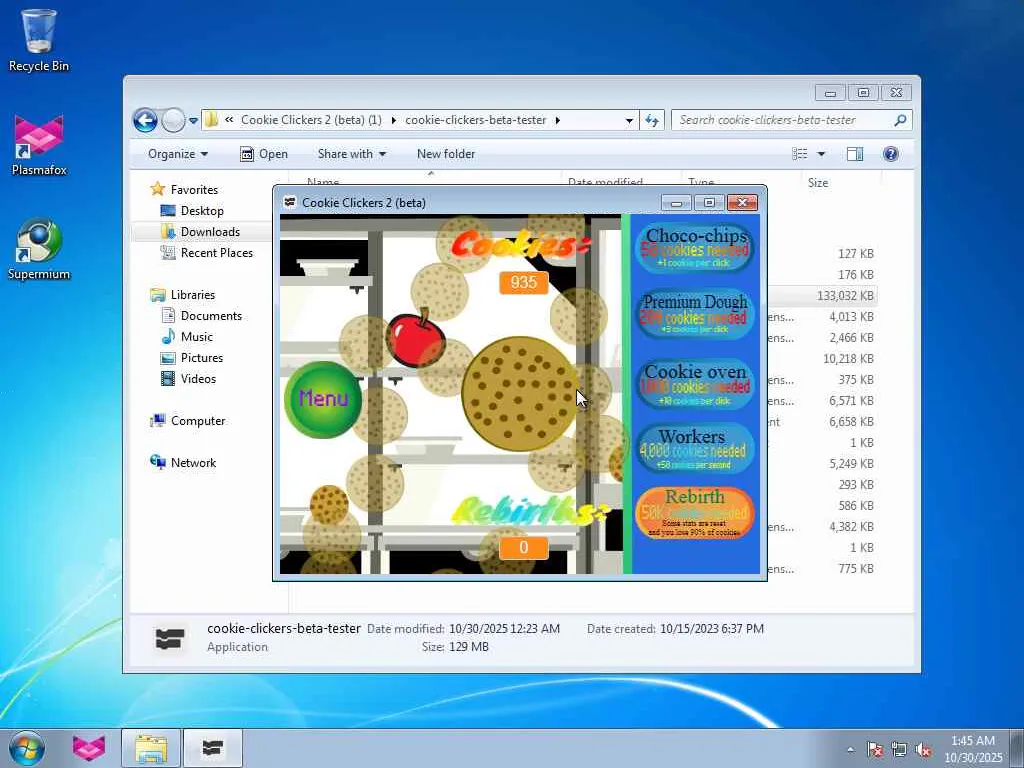Click the rebirths counter showing 0
Viewport: 1024px width, 768px height.
pyautogui.click(x=524, y=547)
